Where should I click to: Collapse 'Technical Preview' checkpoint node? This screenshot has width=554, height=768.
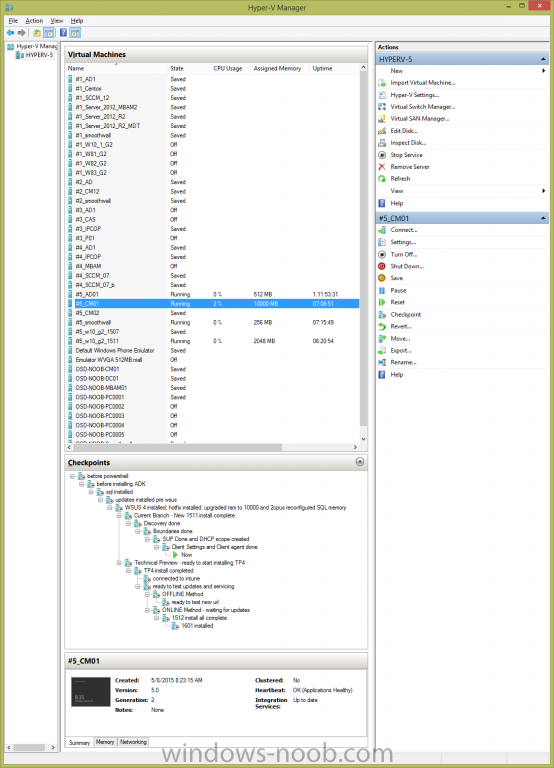coord(119,563)
